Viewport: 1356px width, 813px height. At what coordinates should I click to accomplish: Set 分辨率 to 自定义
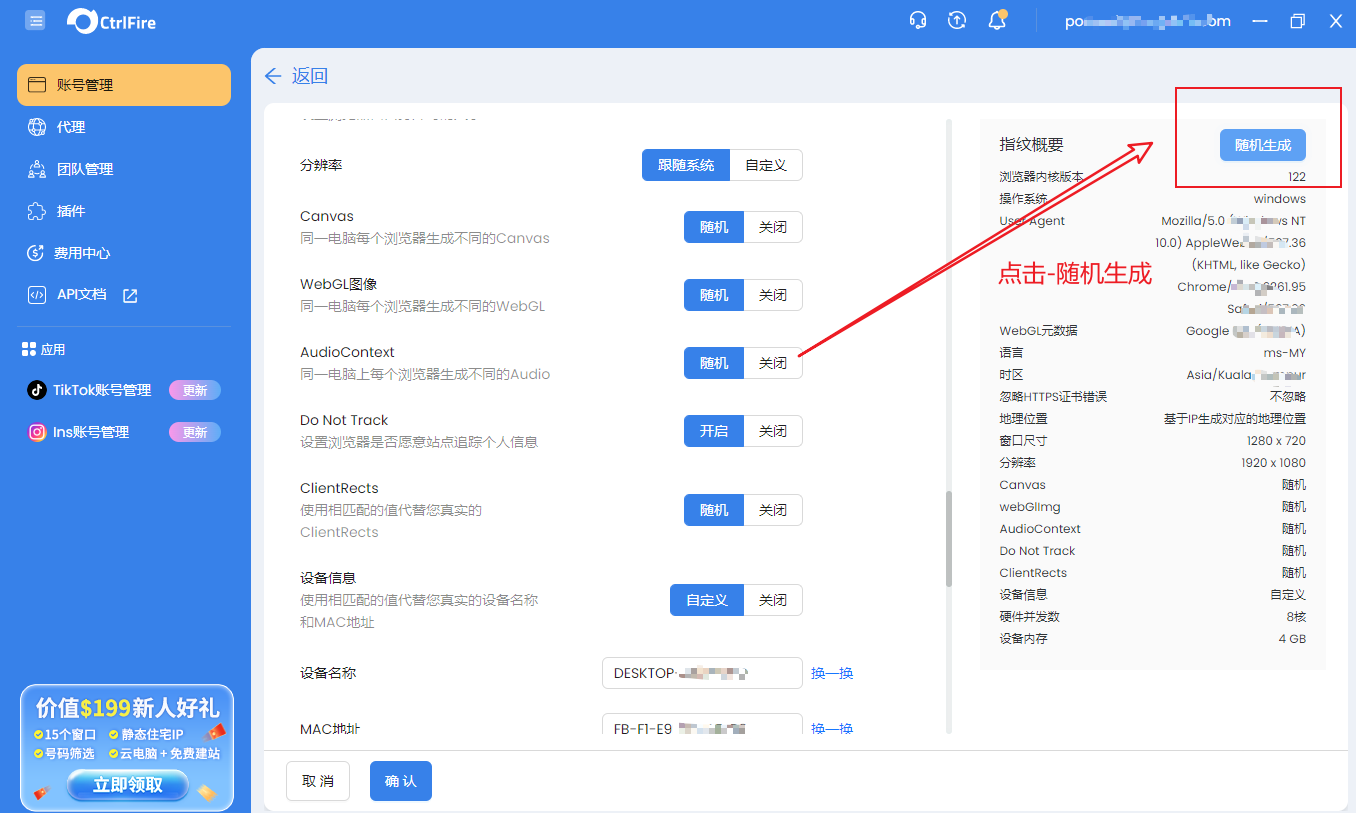766,165
